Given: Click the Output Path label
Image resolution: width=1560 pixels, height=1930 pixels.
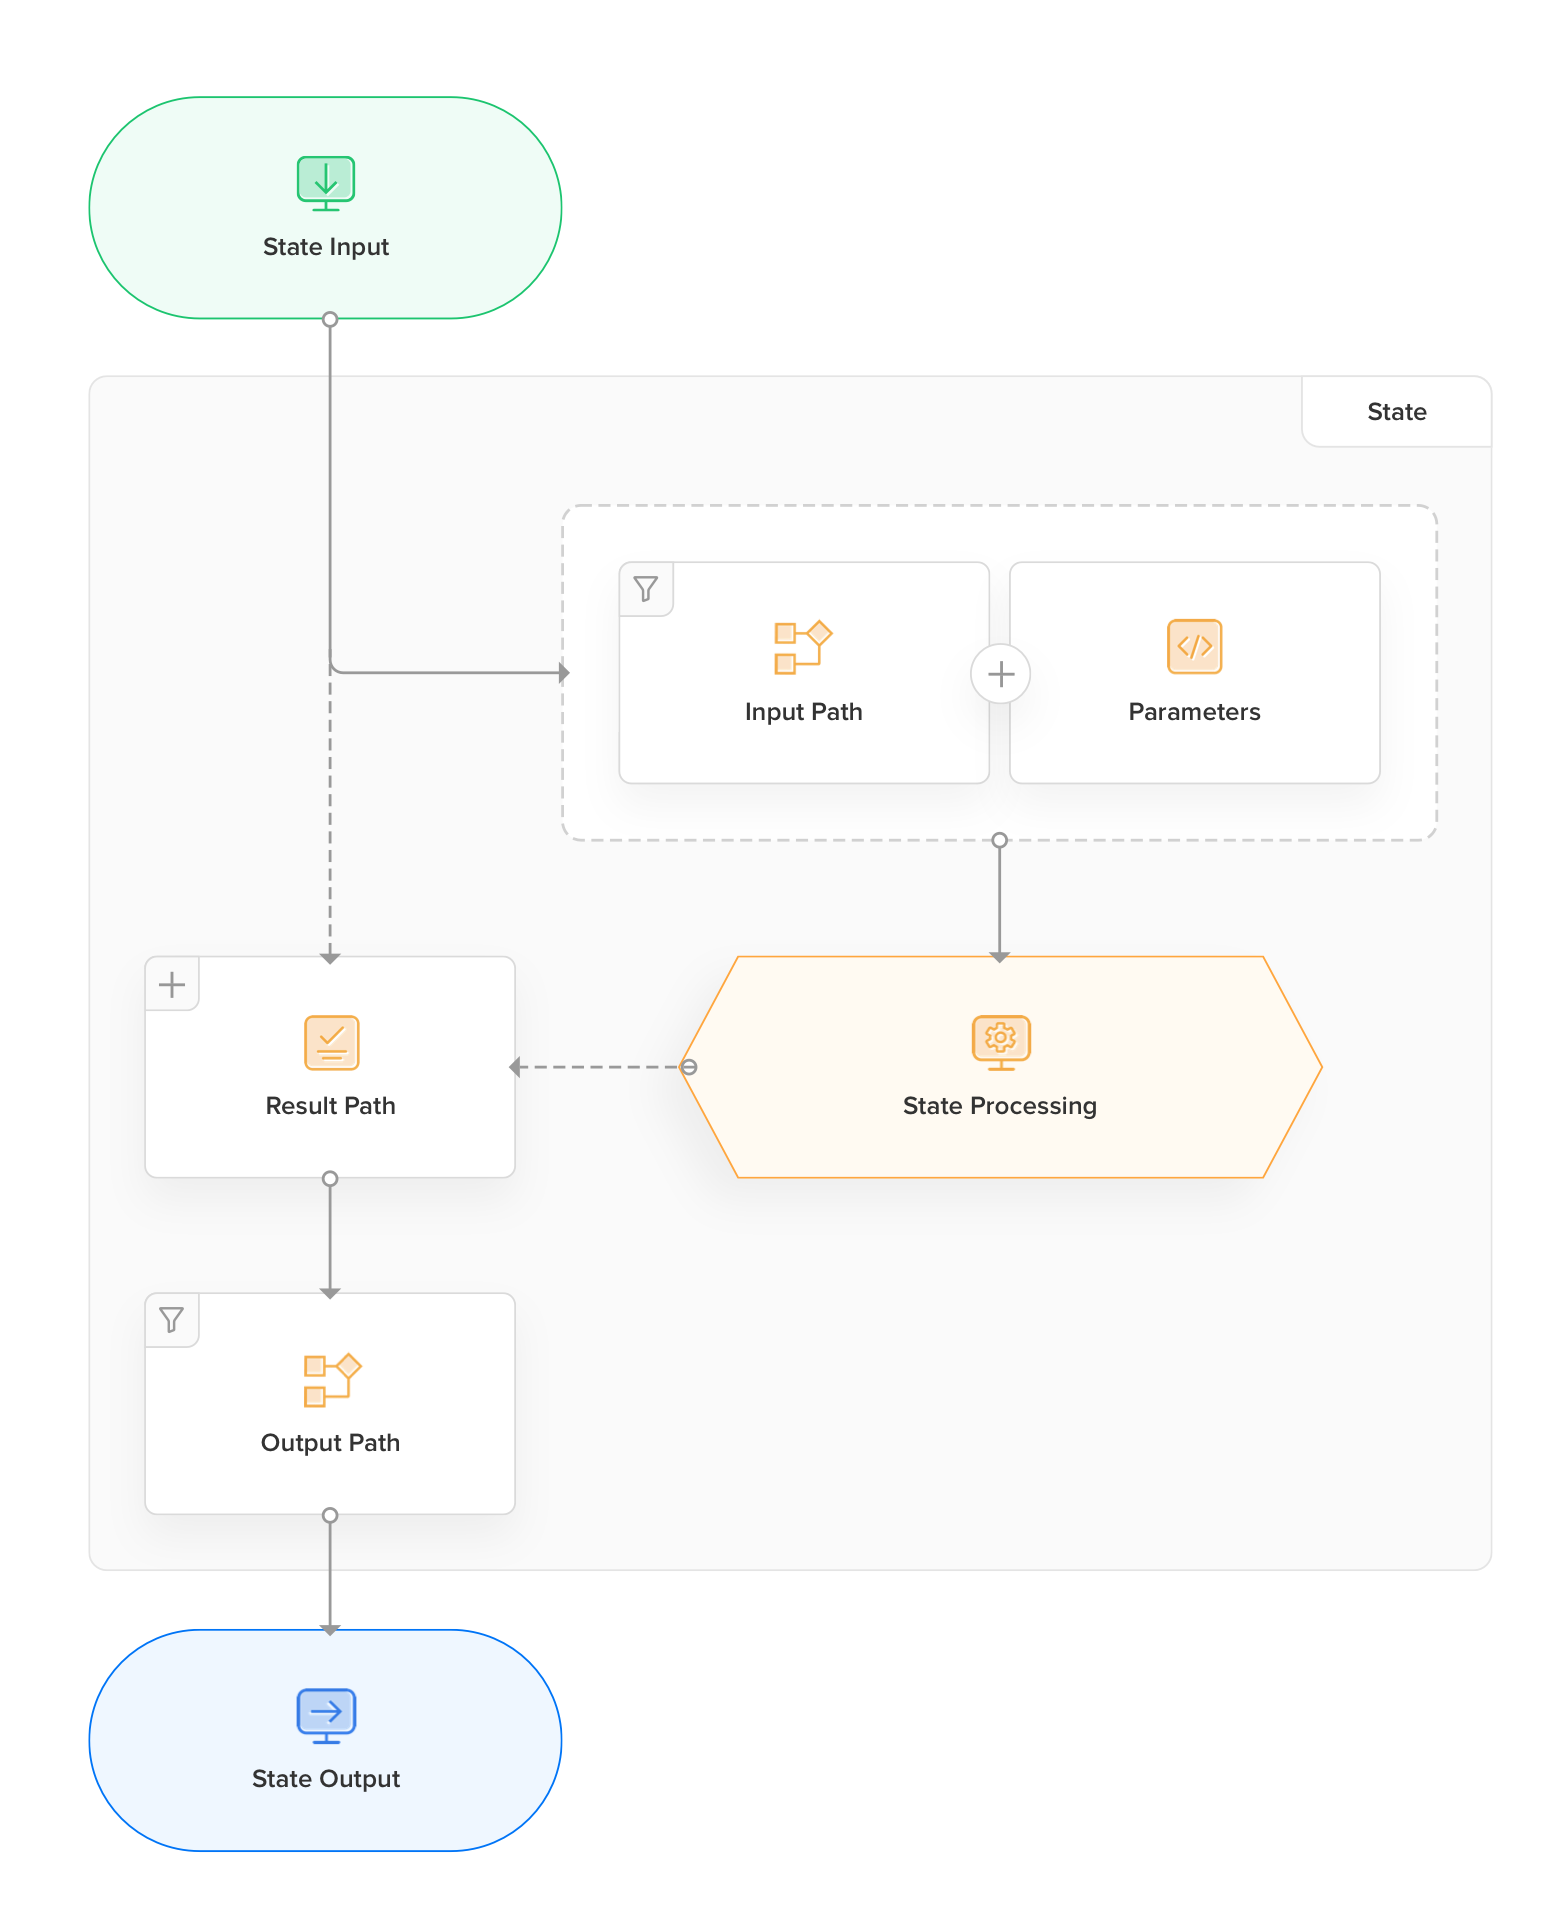Looking at the screenshot, I should click(x=330, y=1443).
